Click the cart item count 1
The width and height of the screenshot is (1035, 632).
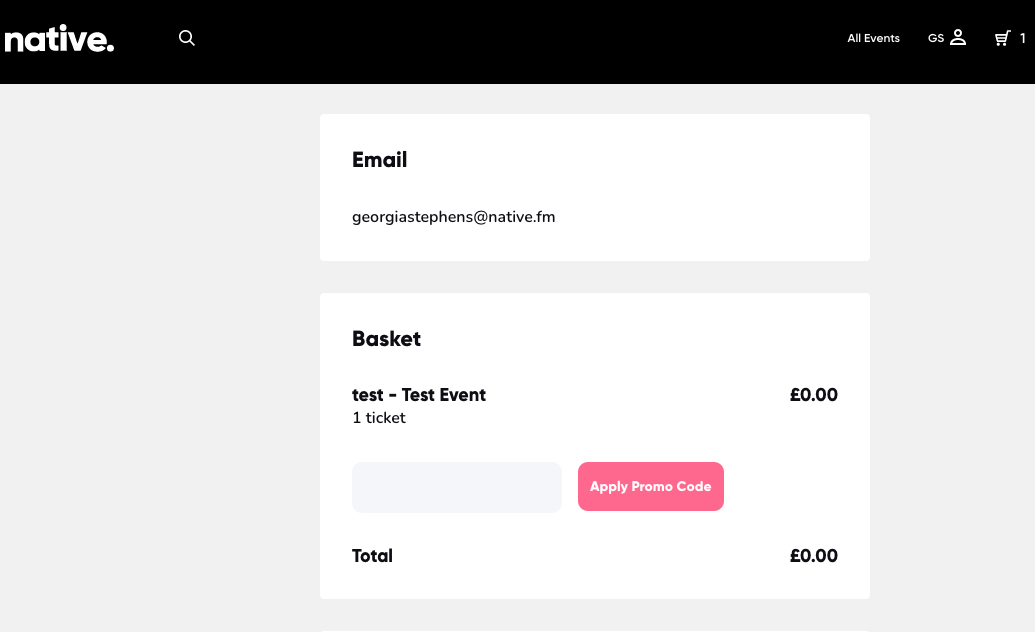pos(1022,38)
